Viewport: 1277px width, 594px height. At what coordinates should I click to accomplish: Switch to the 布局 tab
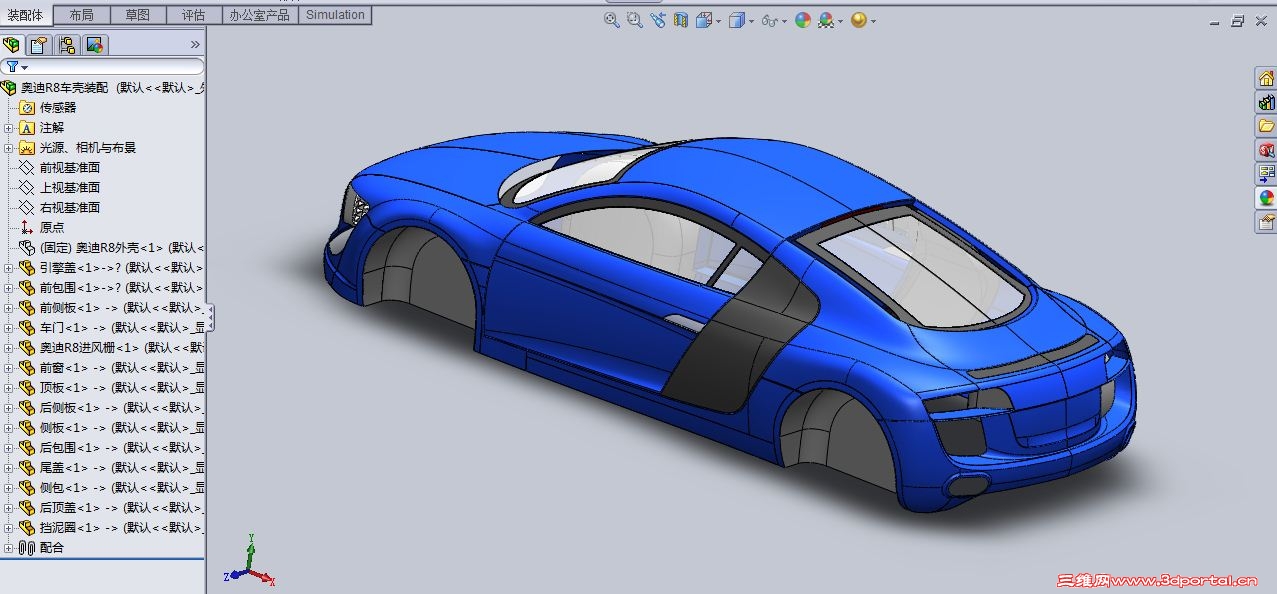[82, 15]
